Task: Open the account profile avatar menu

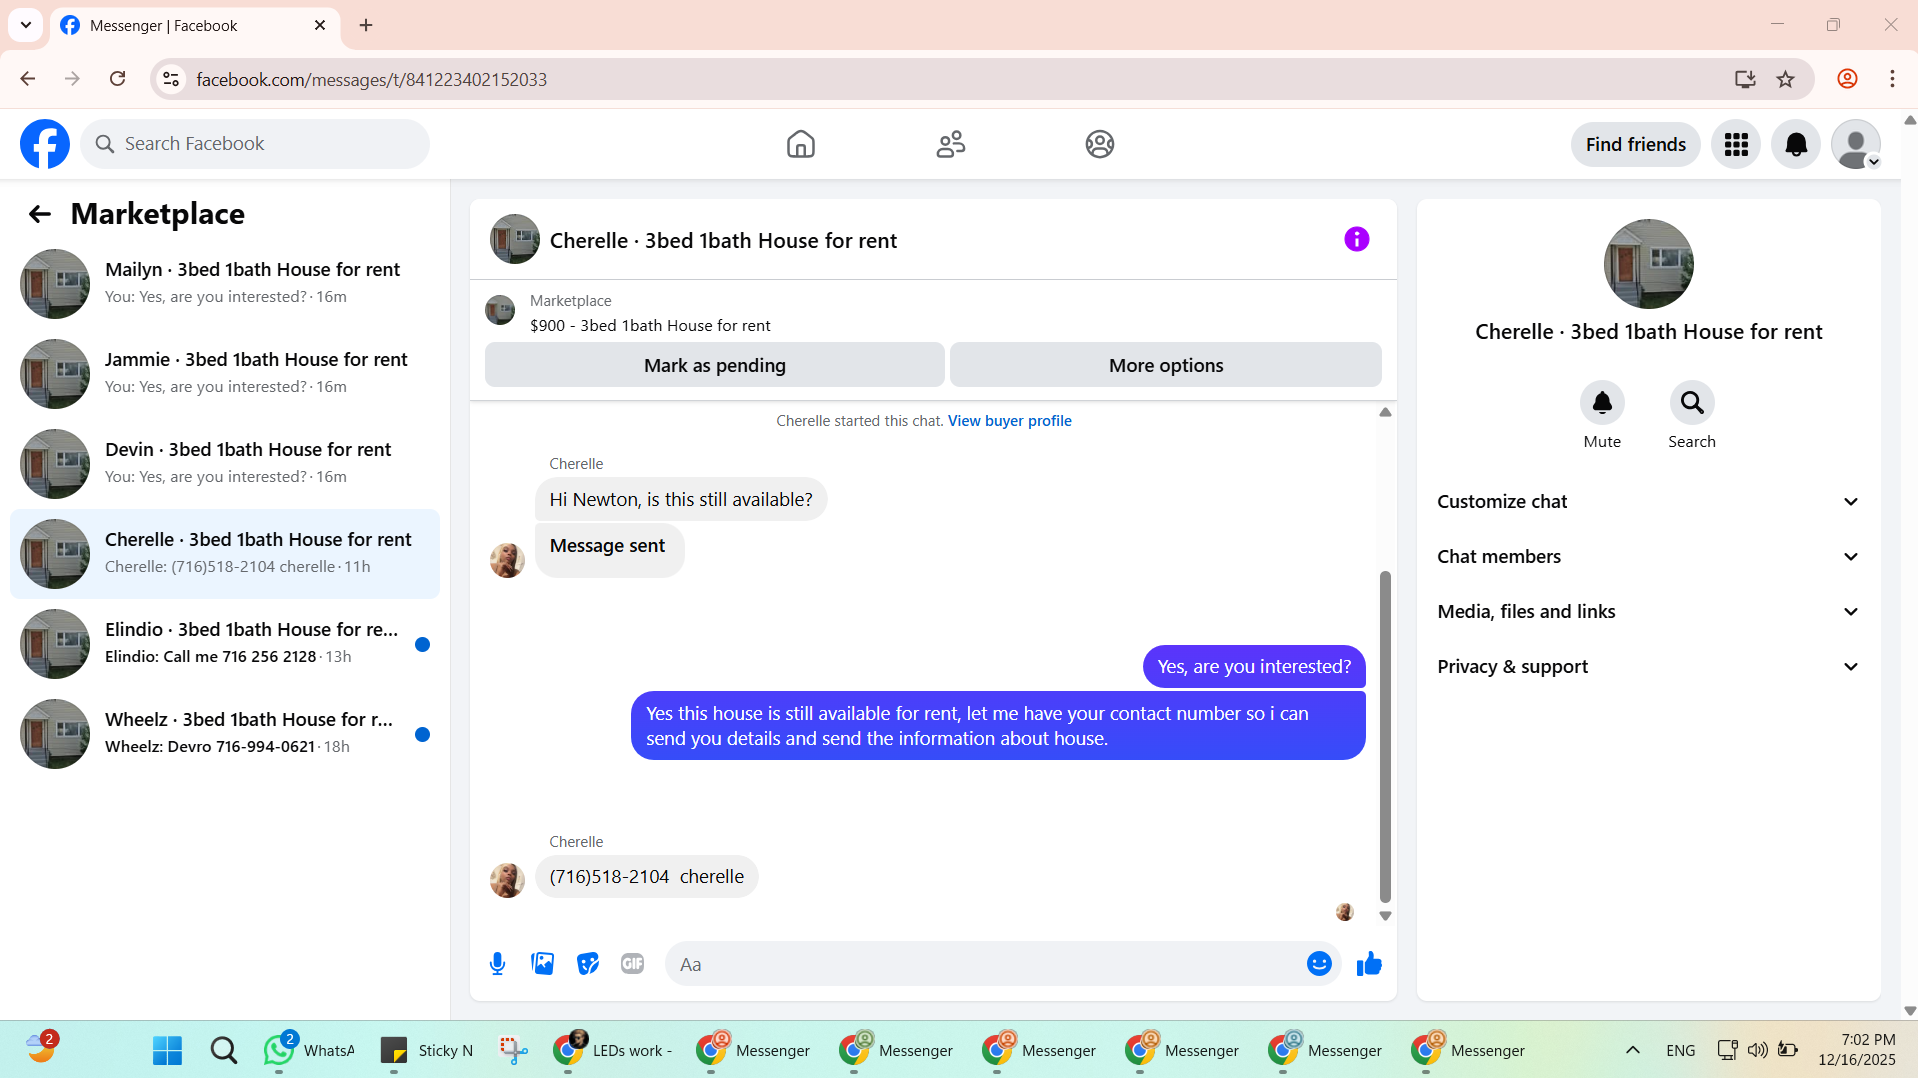Action: tap(1856, 145)
